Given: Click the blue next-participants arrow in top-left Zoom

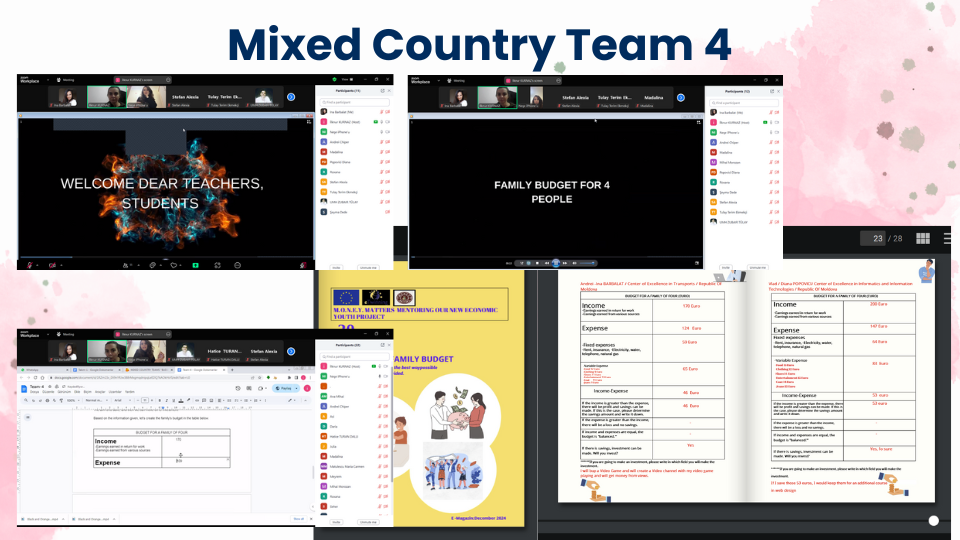Looking at the screenshot, I should pos(291,97).
